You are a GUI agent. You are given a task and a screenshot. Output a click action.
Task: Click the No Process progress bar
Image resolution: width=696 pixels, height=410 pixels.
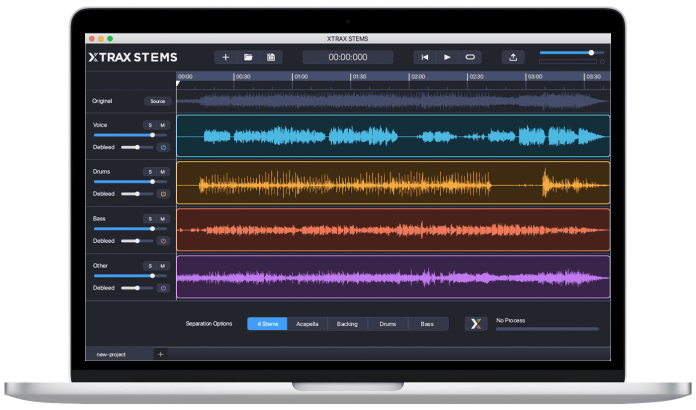547,329
